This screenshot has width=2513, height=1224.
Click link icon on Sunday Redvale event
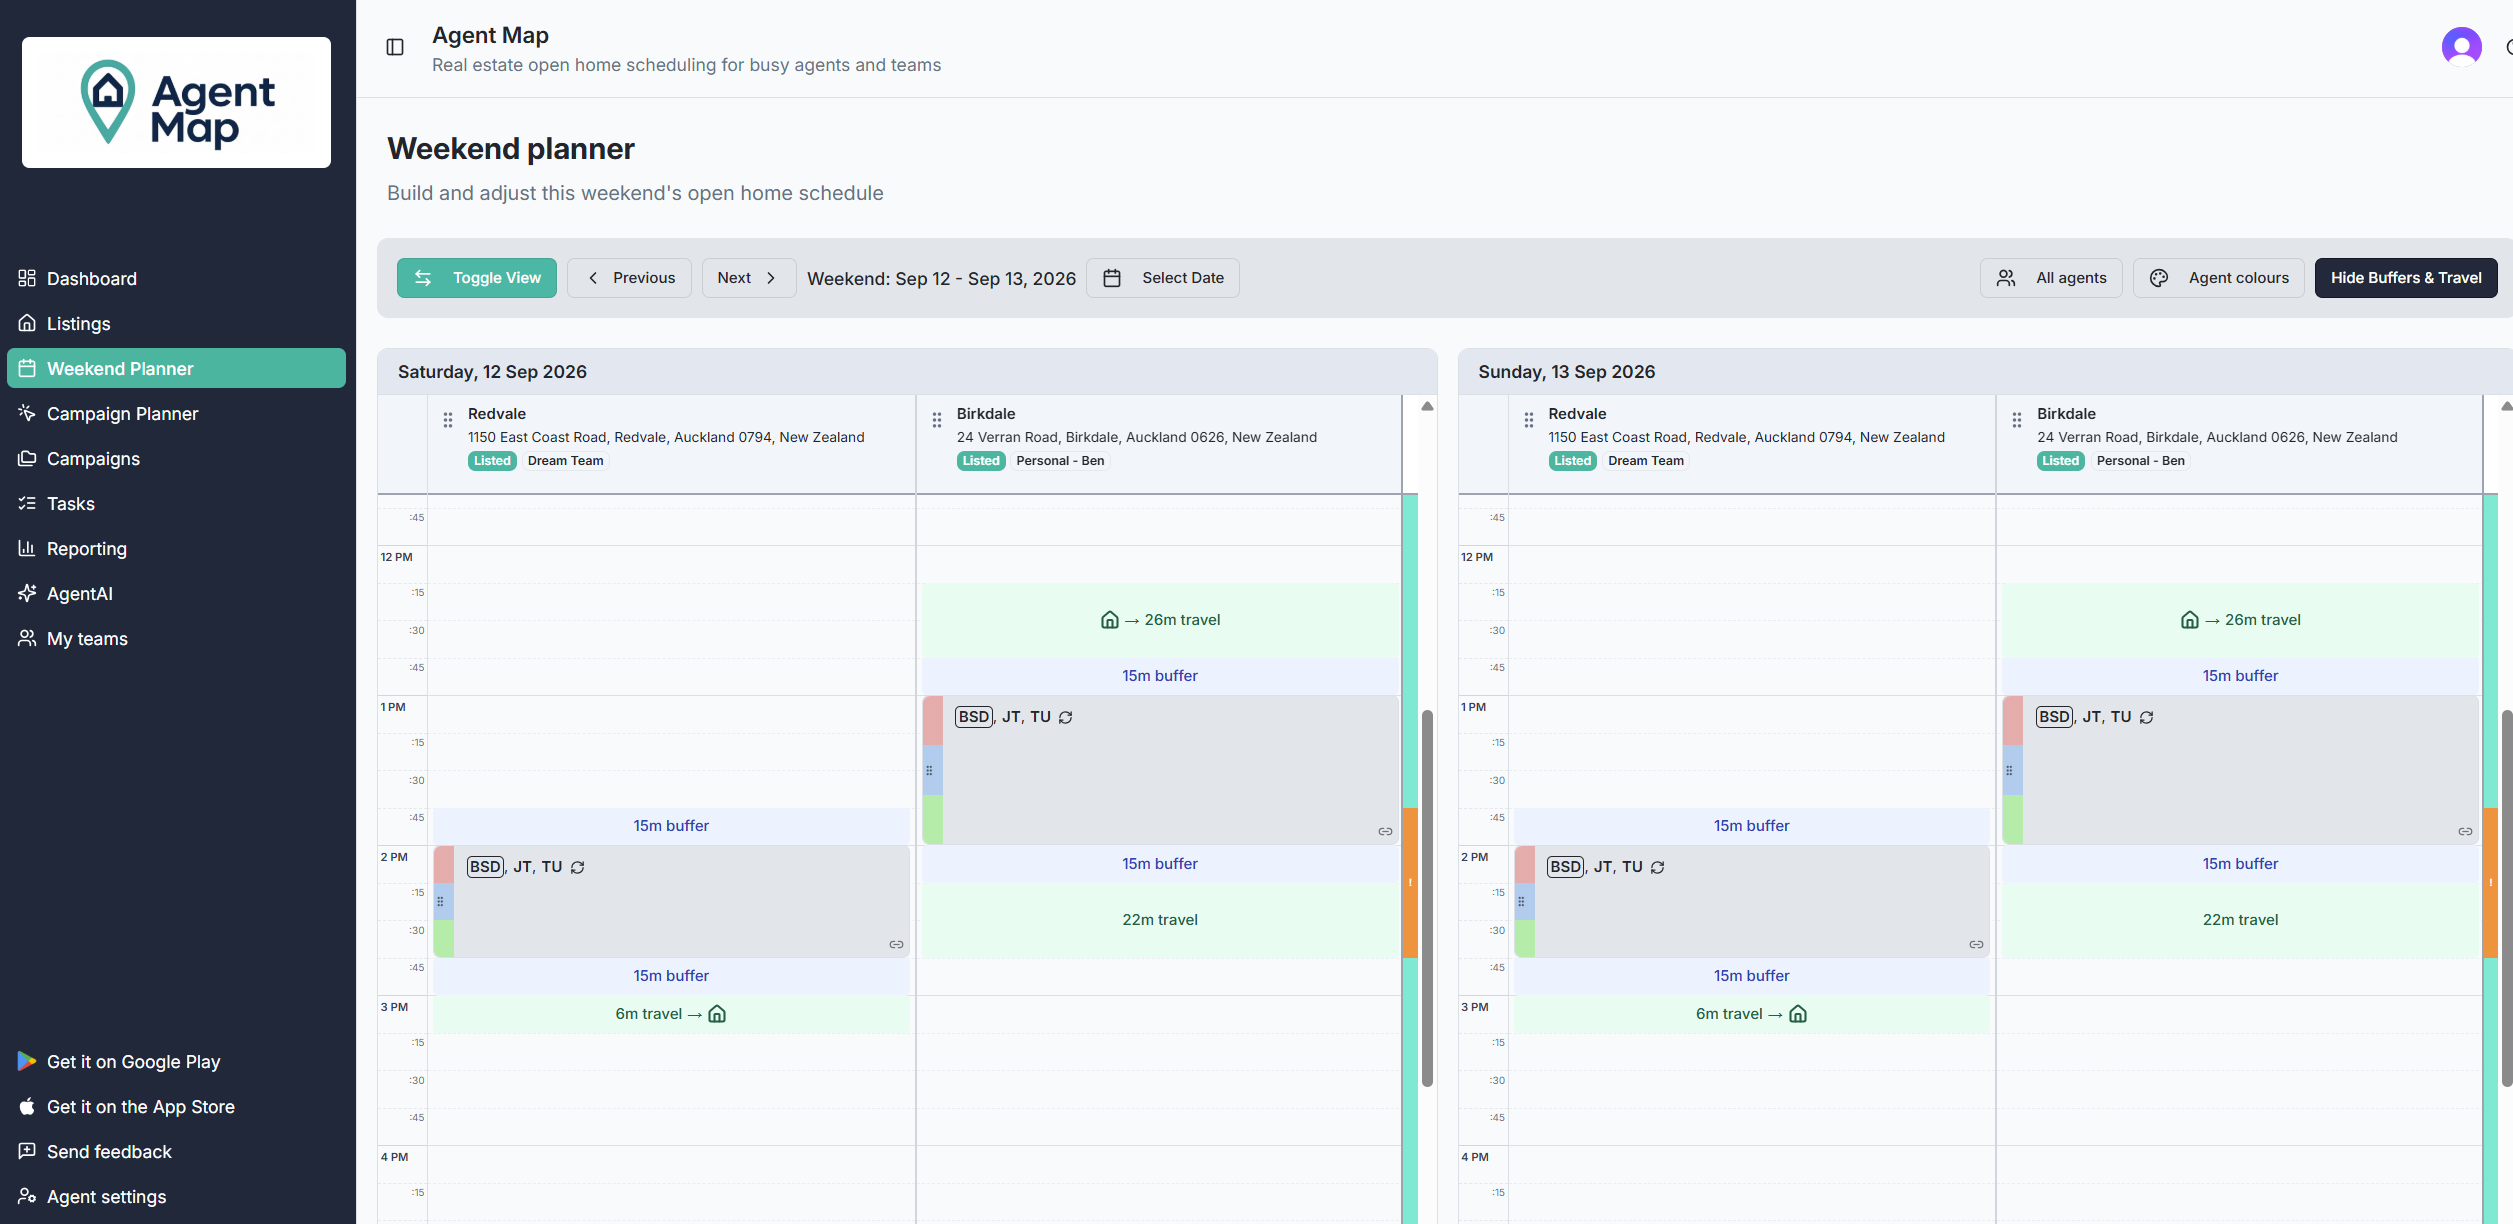point(1976,945)
